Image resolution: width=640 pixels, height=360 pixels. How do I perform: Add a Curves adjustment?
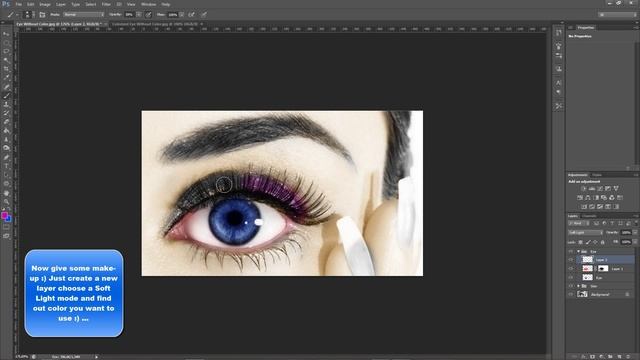(600, 189)
